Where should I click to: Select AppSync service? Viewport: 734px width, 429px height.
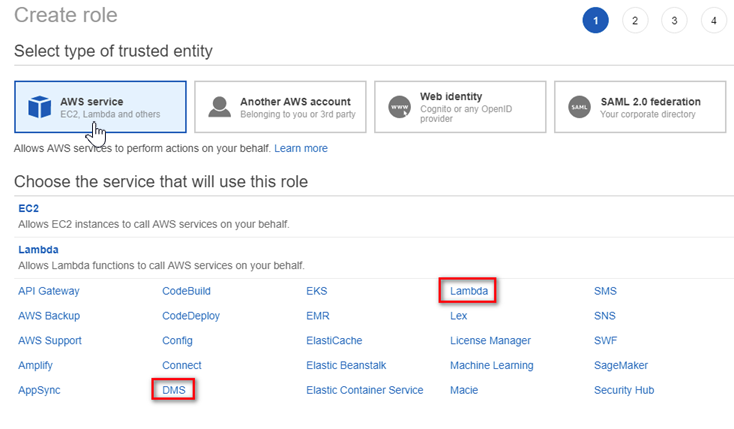39,390
